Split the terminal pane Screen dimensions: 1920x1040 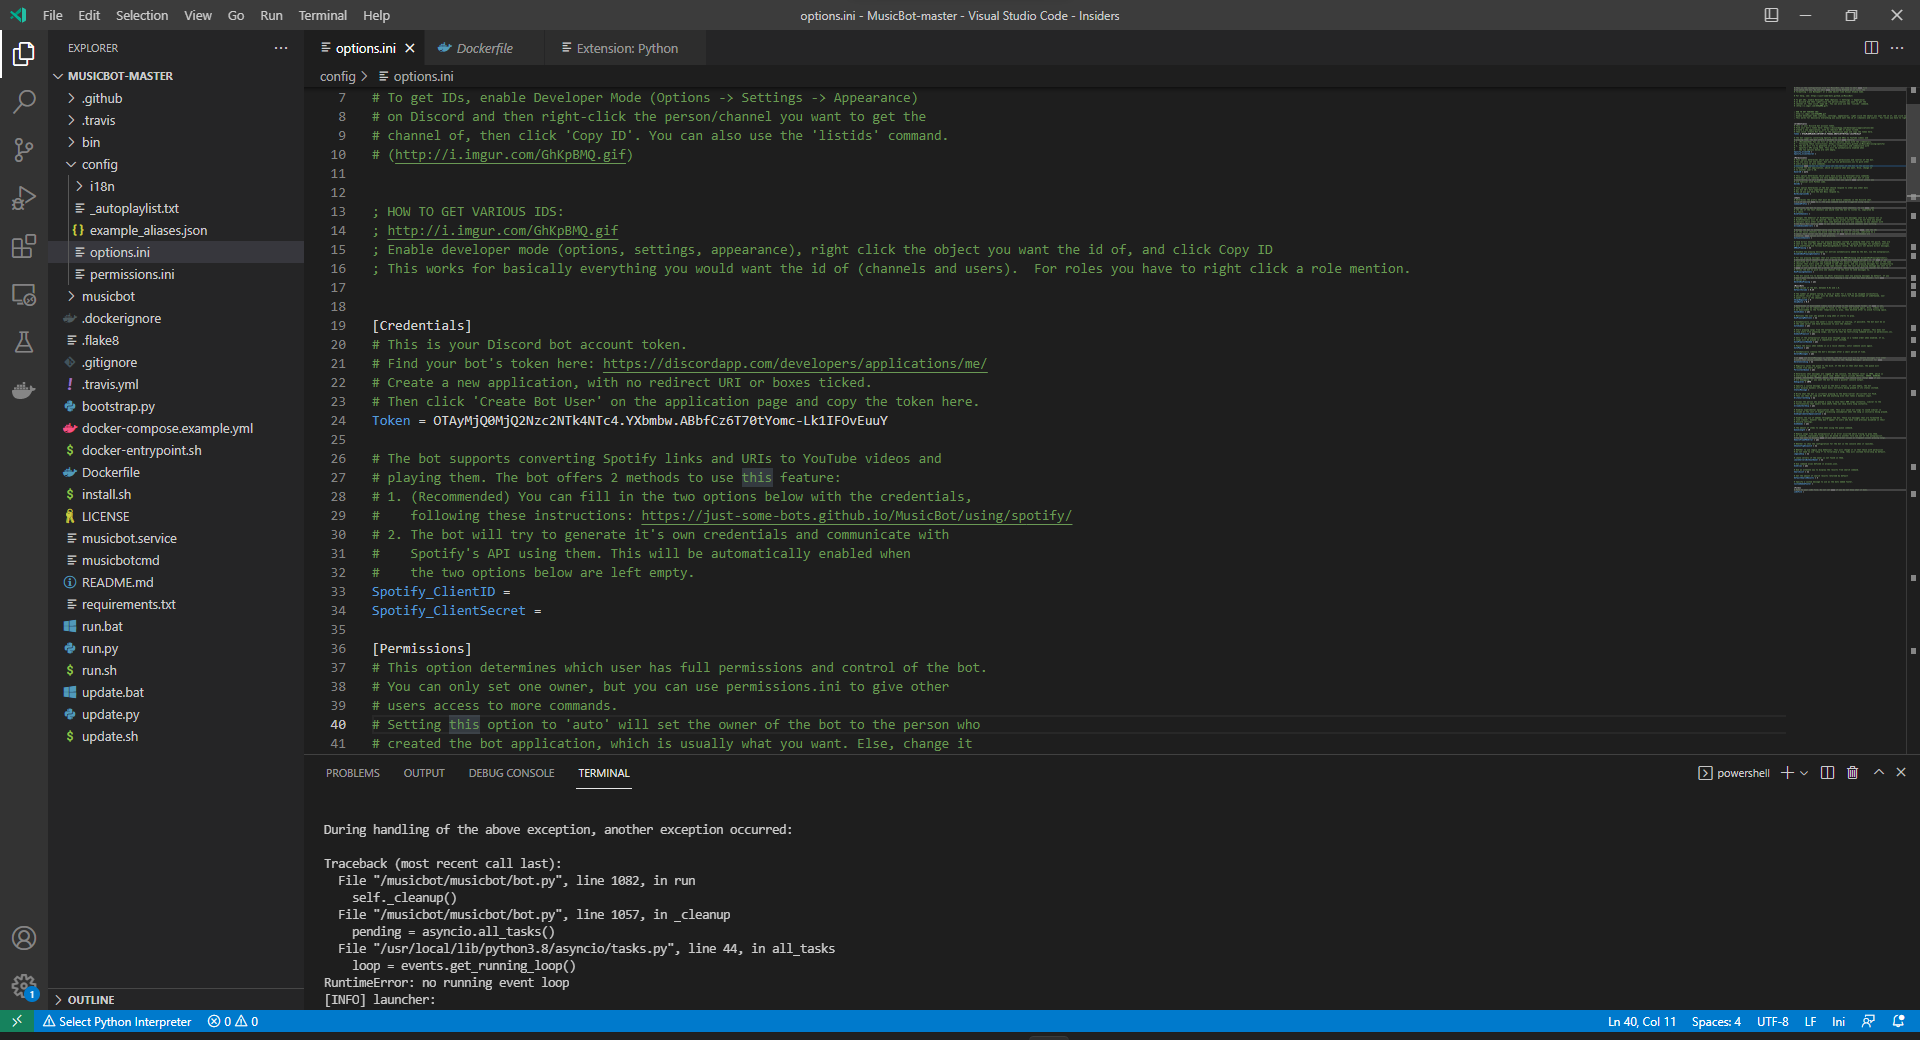(1827, 772)
